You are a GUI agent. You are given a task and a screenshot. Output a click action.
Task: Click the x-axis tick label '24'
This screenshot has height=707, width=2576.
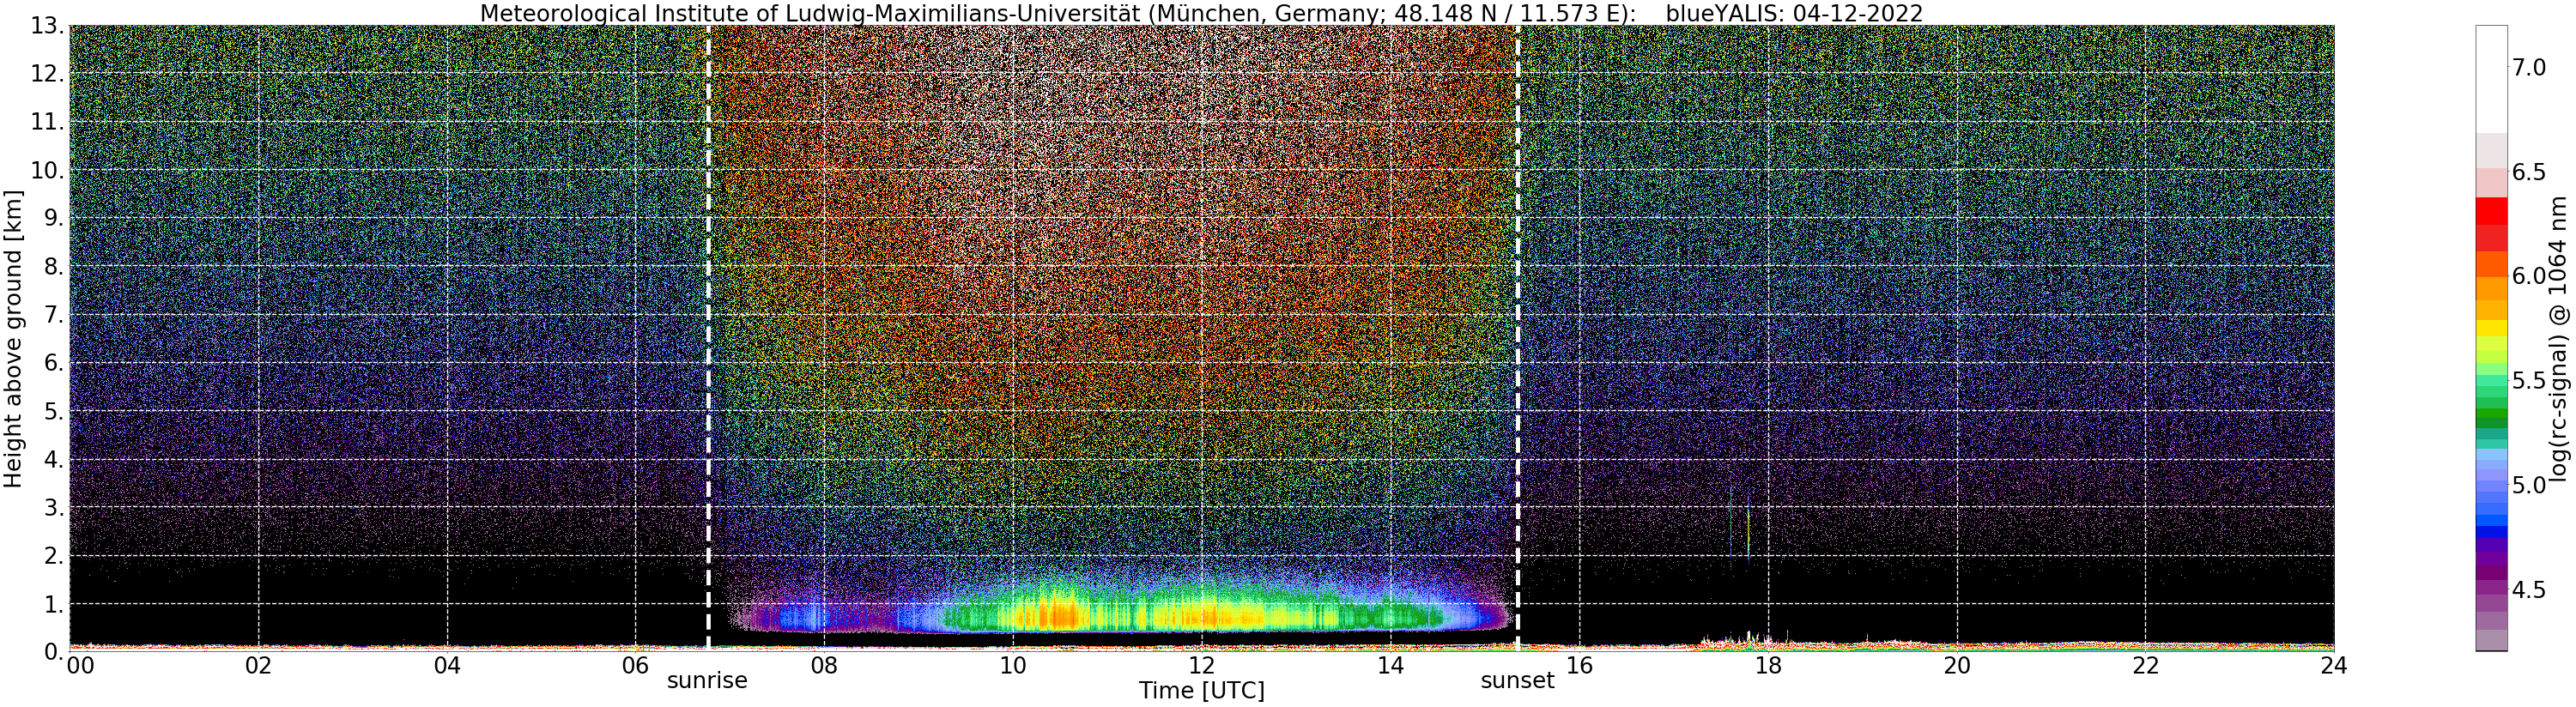[2334, 664]
